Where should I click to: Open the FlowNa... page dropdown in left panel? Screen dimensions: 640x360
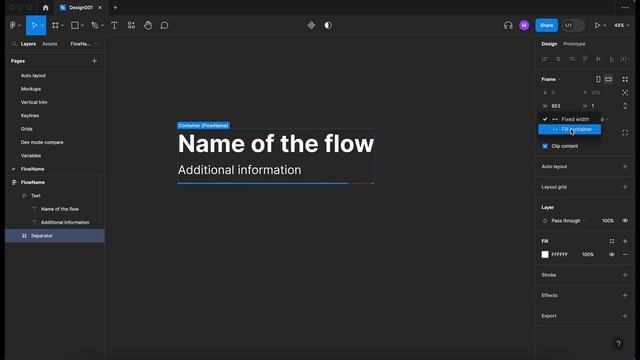click(84, 44)
